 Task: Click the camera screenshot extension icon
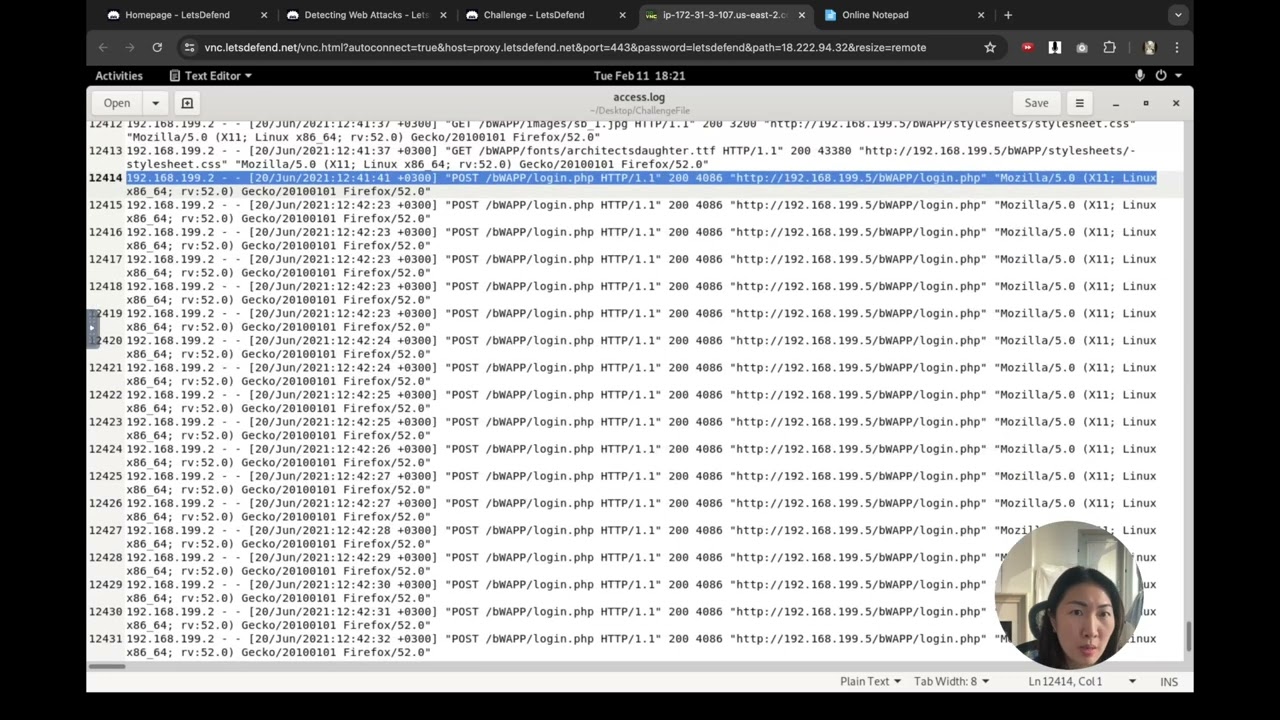[x=1082, y=47]
